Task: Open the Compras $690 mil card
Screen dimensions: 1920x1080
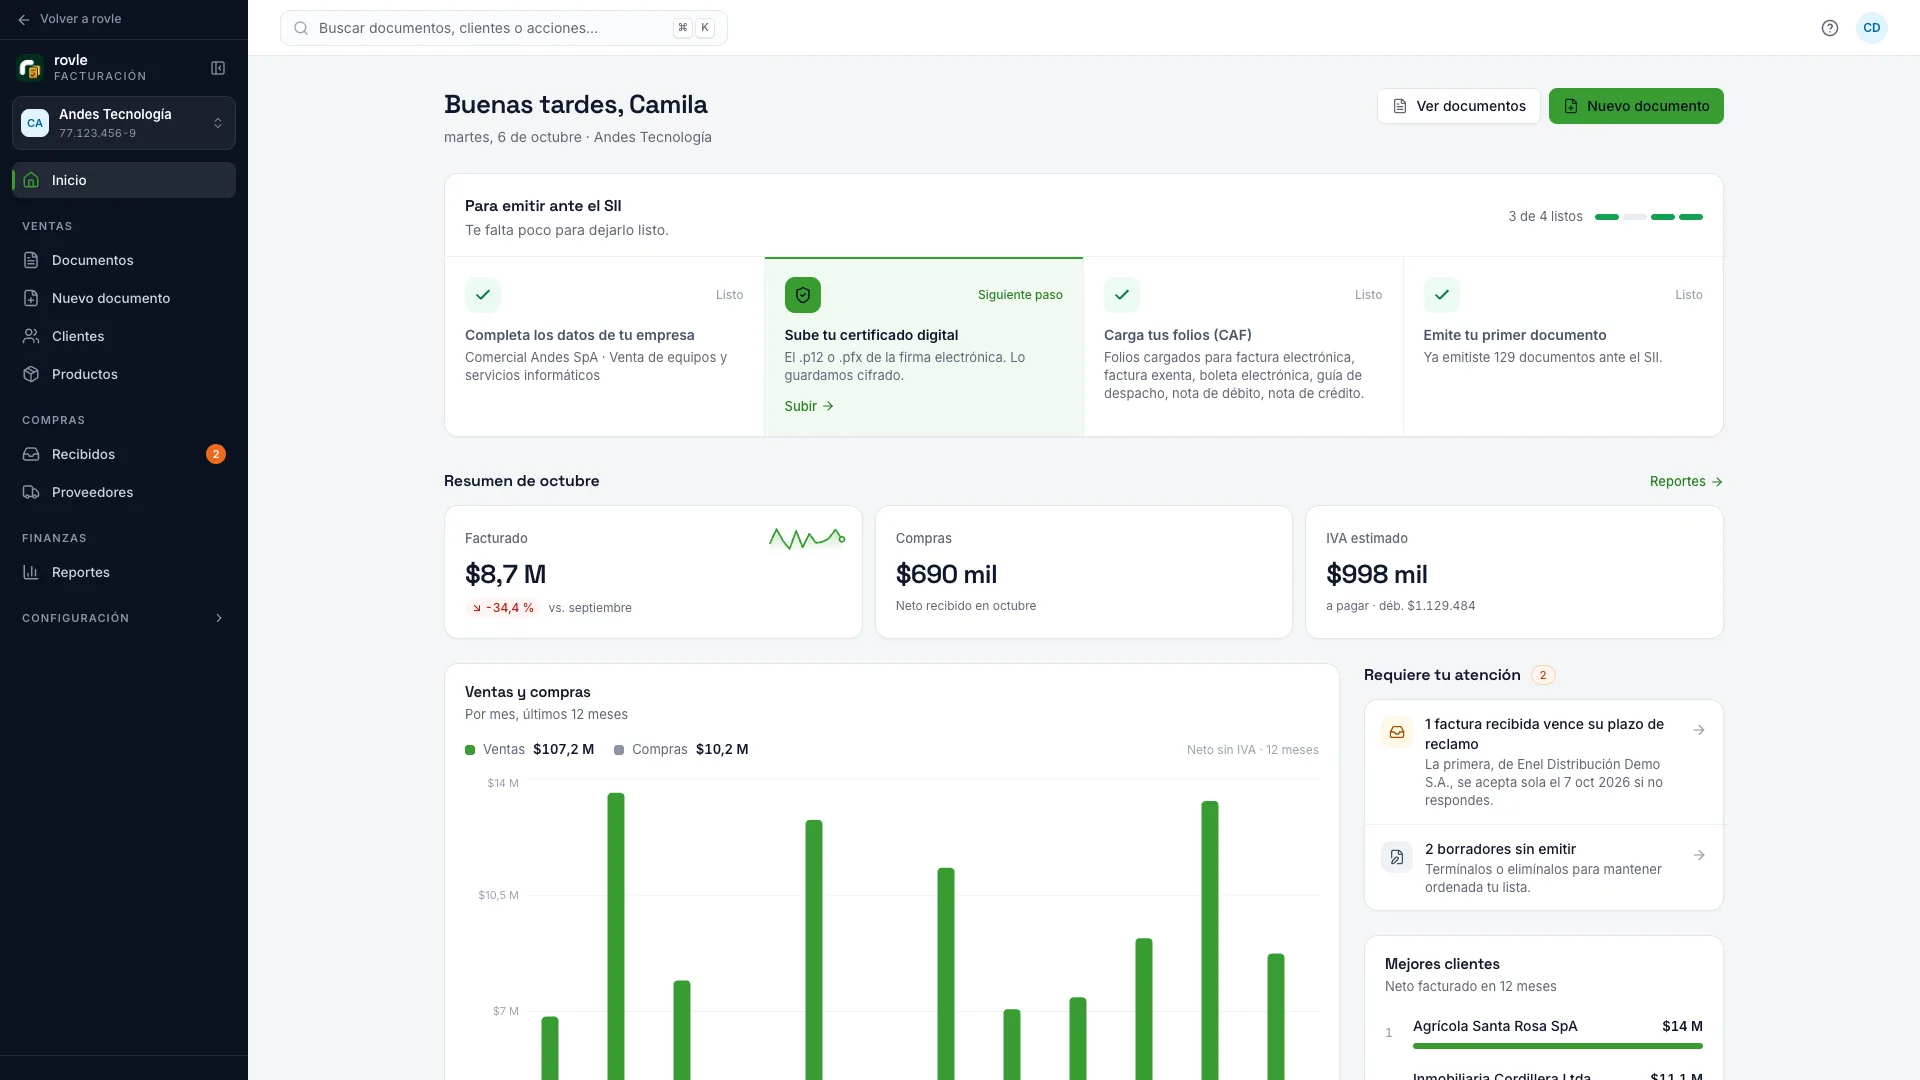Action: (x=1084, y=572)
